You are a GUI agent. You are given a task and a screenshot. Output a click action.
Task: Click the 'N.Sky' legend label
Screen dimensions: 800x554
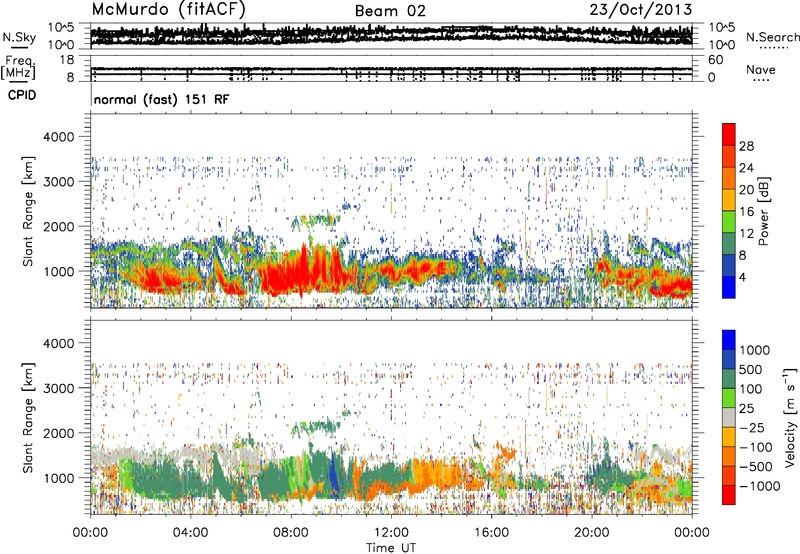point(19,37)
